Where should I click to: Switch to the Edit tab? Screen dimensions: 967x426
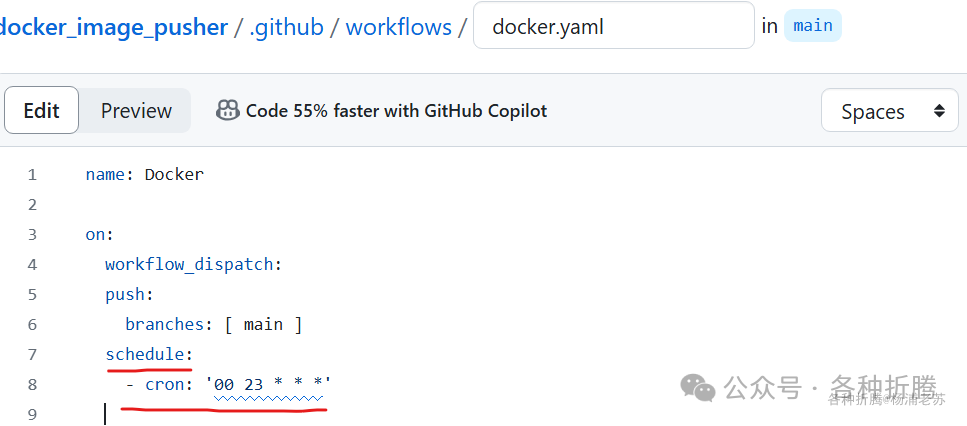pyautogui.click(x=41, y=110)
